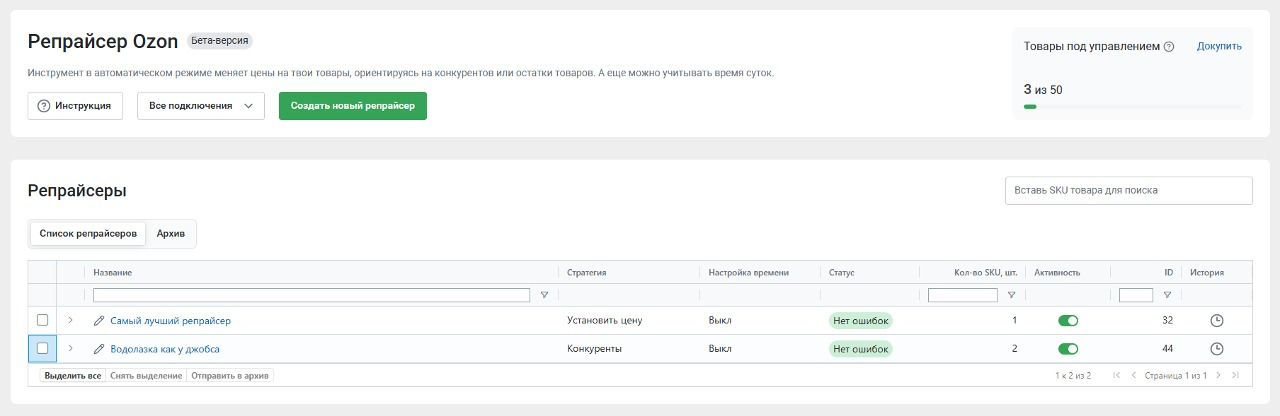Go to first page arrow
Viewport: 1280px width, 416px height.
(x=1117, y=376)
